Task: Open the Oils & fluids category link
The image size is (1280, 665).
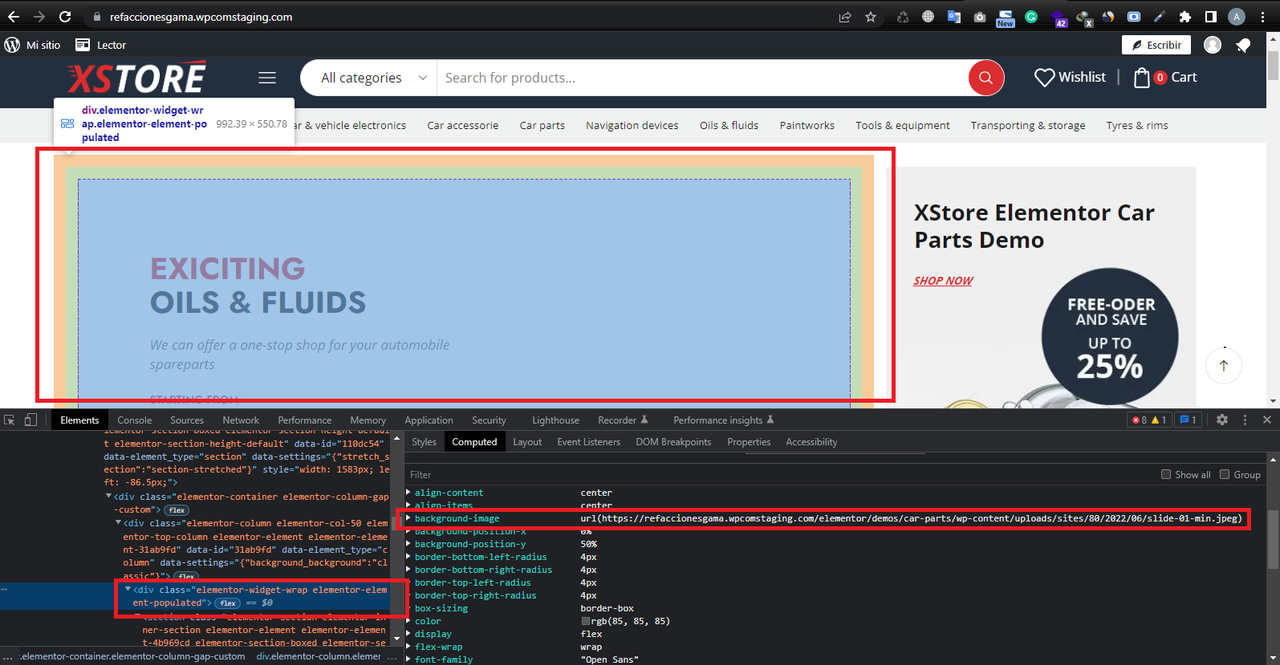Action: 729,126
